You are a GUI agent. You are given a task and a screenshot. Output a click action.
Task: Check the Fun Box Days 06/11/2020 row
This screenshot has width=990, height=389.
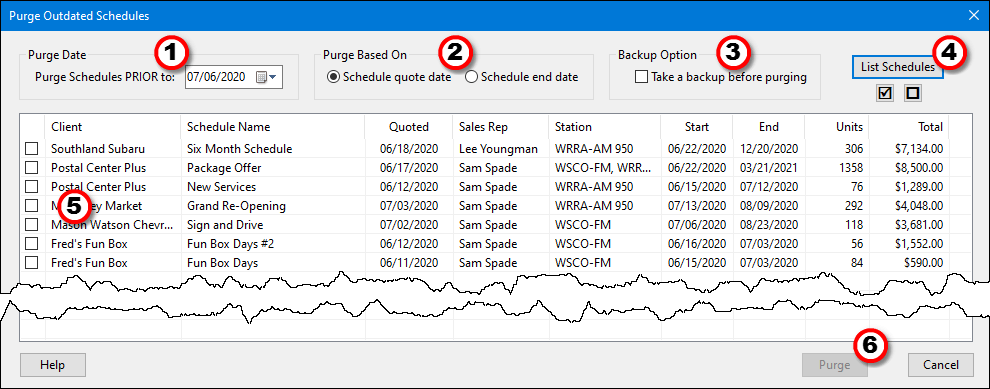coord(32,263)
